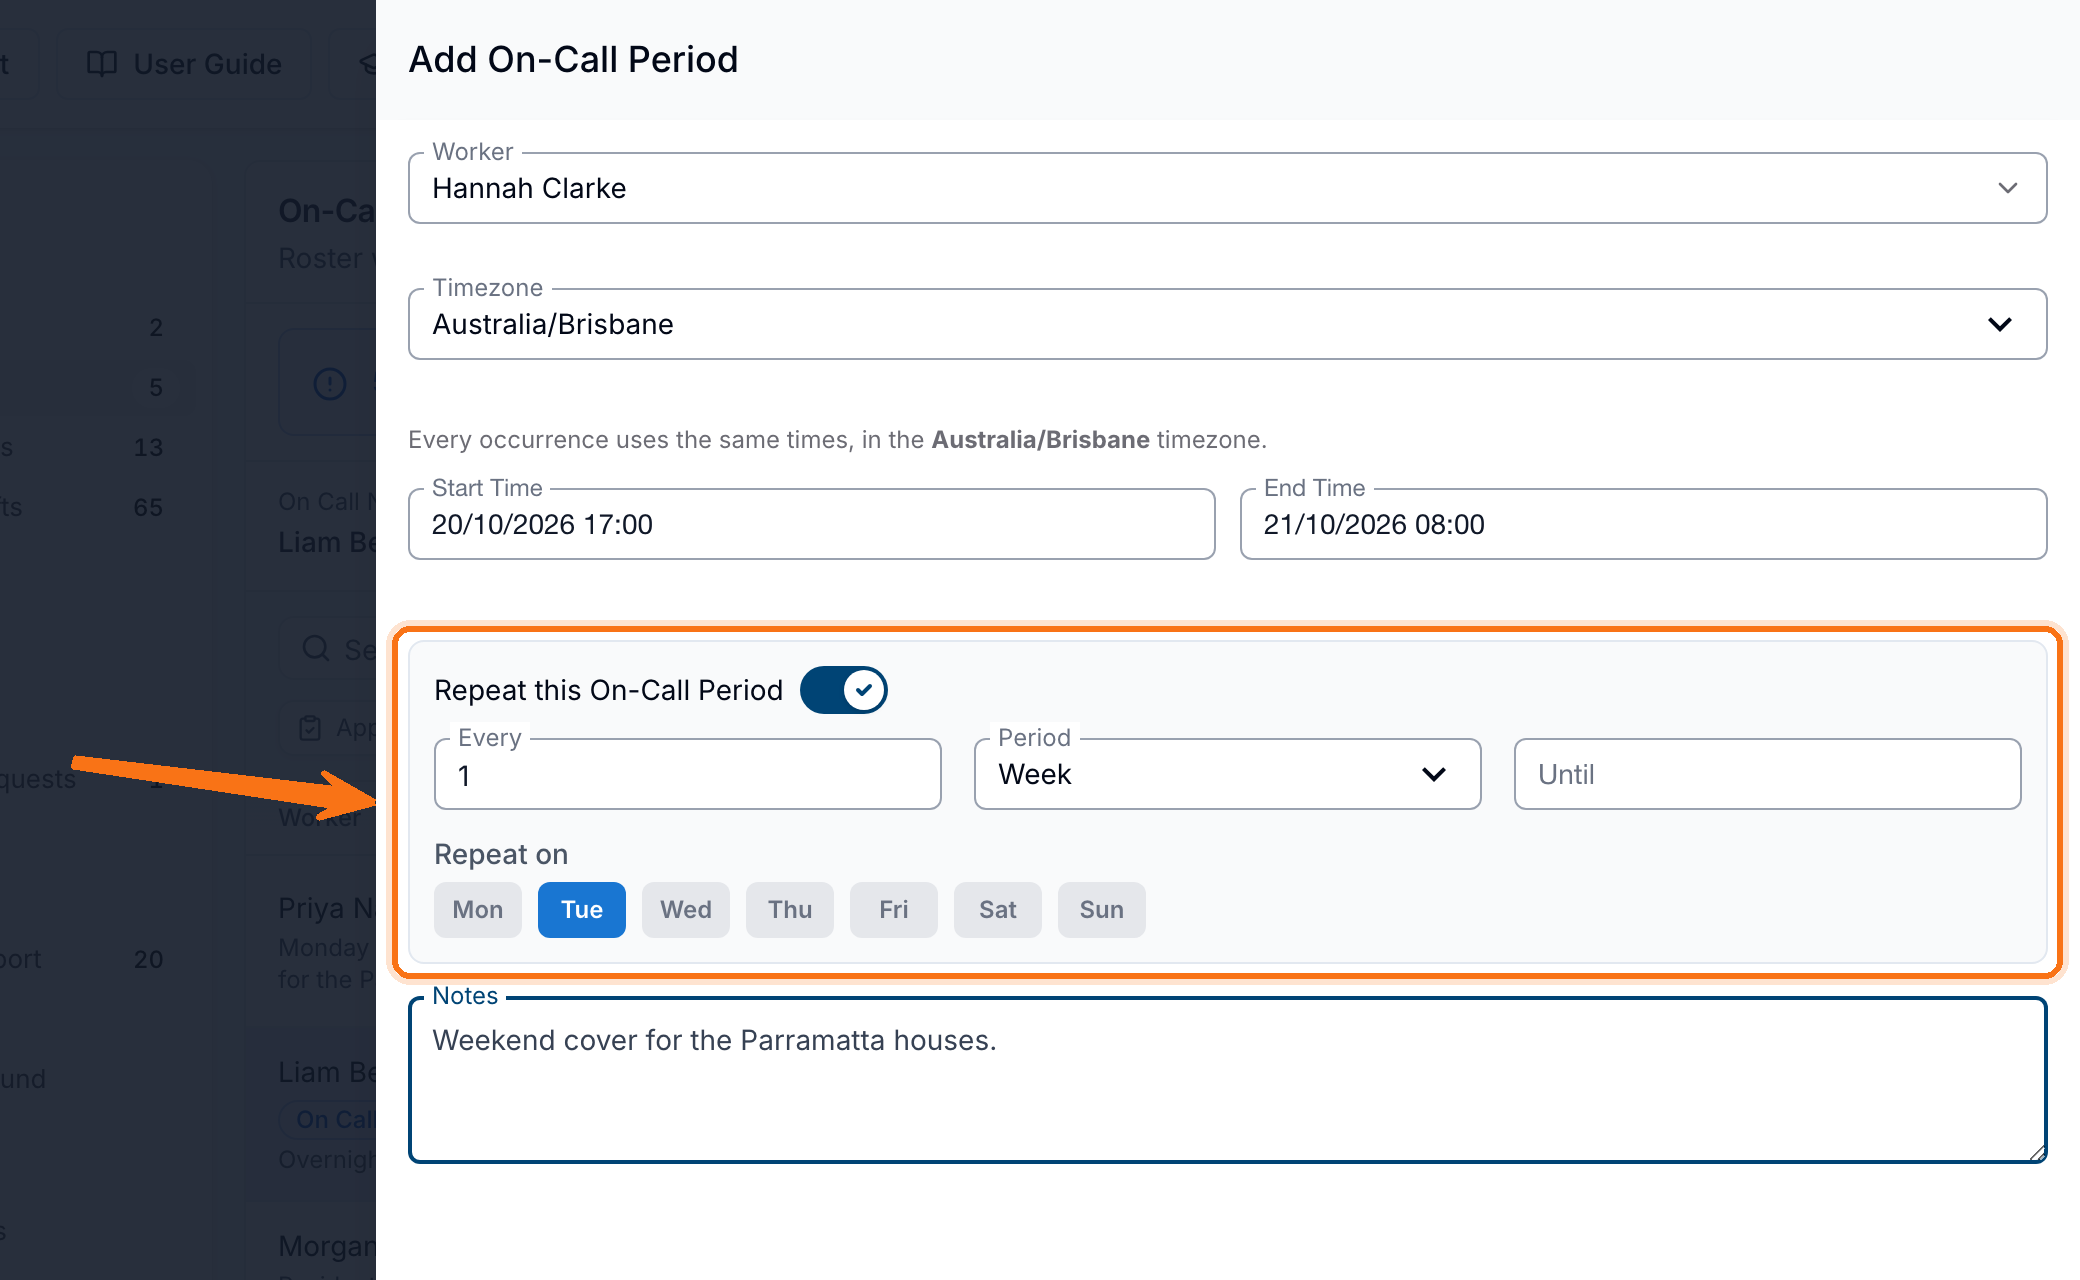Click the info alert icon in background page
This screenshot has width=2080, height=1280.
[x=330, y=384]
